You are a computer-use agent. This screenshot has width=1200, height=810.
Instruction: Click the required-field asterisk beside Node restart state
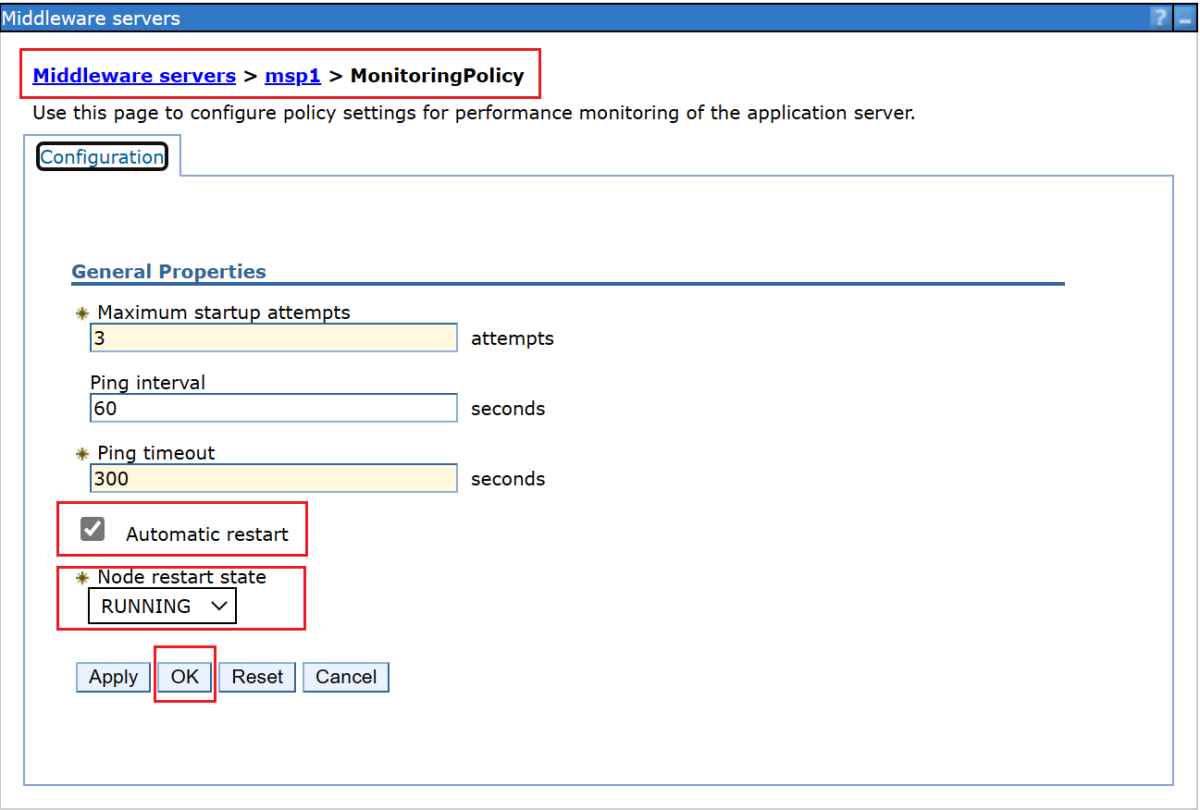(81, 577)
